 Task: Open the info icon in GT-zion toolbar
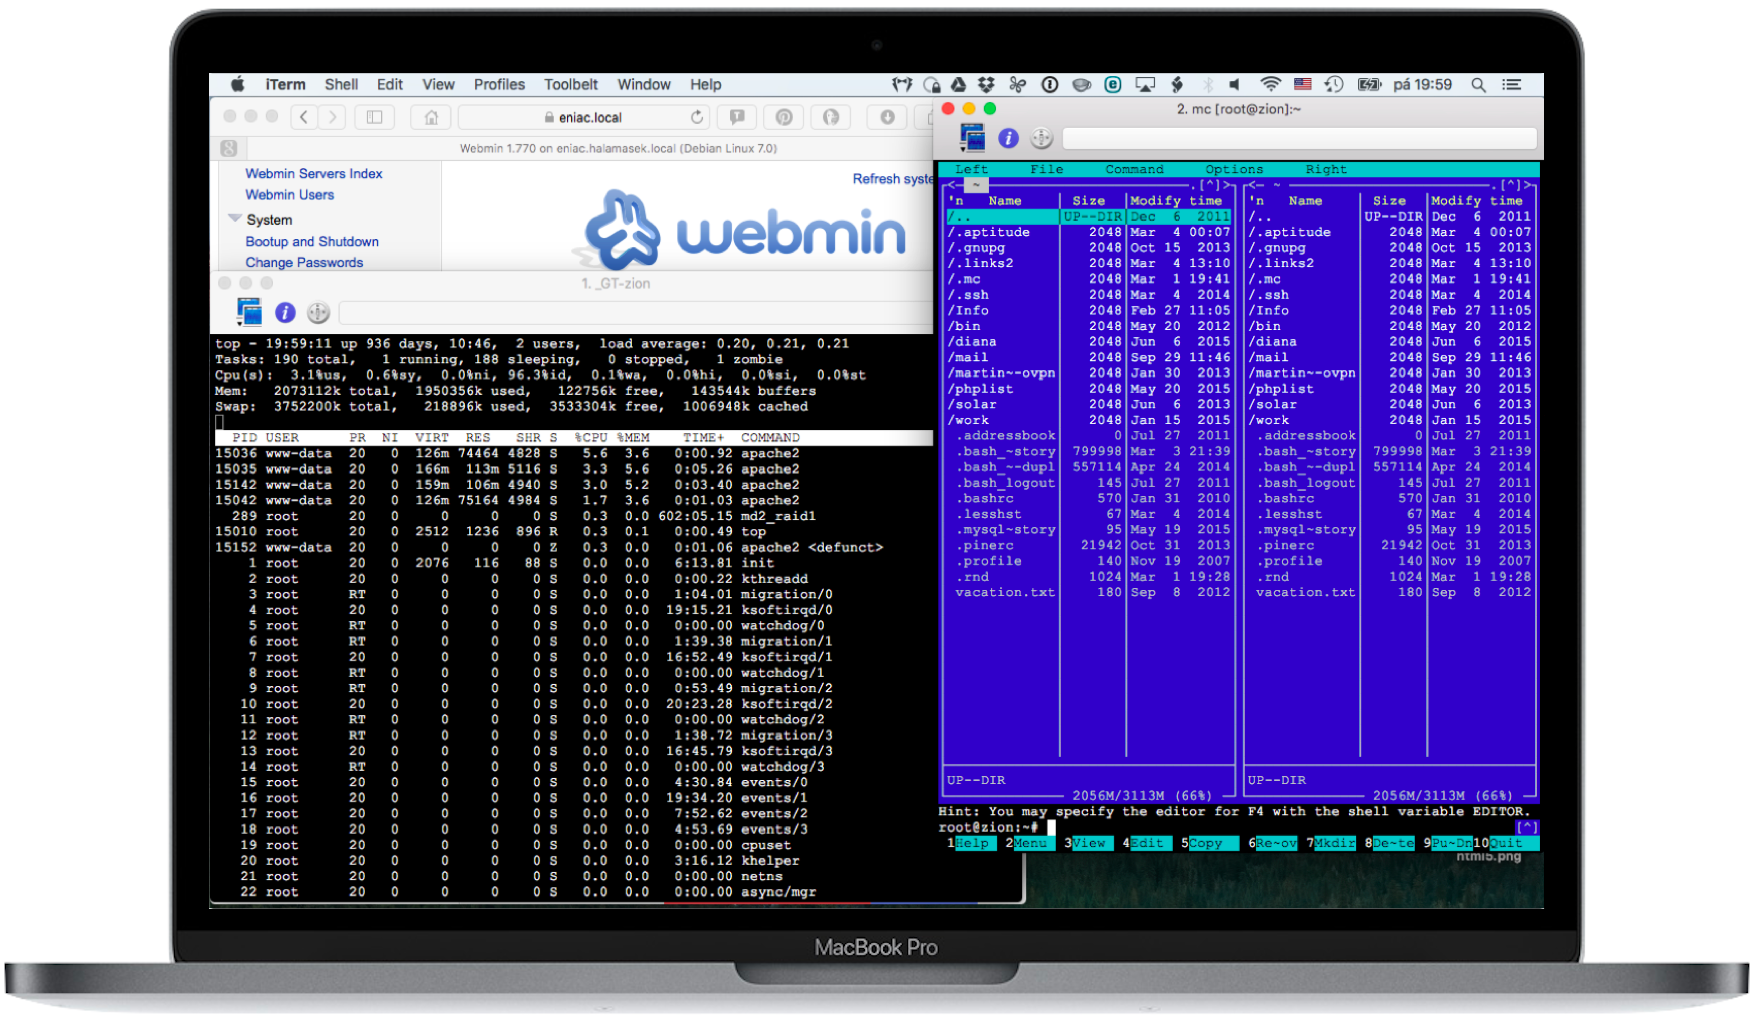pyautogui.click(x=285, y=313)
